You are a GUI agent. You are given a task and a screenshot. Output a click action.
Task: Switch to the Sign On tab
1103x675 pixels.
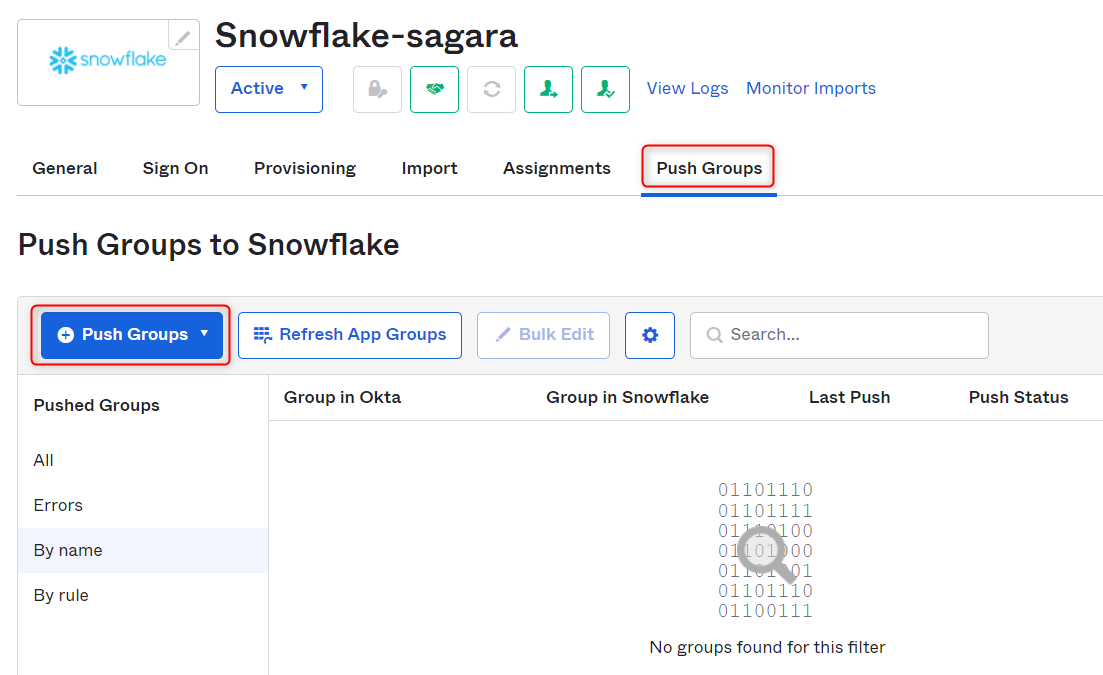[175, 169]
